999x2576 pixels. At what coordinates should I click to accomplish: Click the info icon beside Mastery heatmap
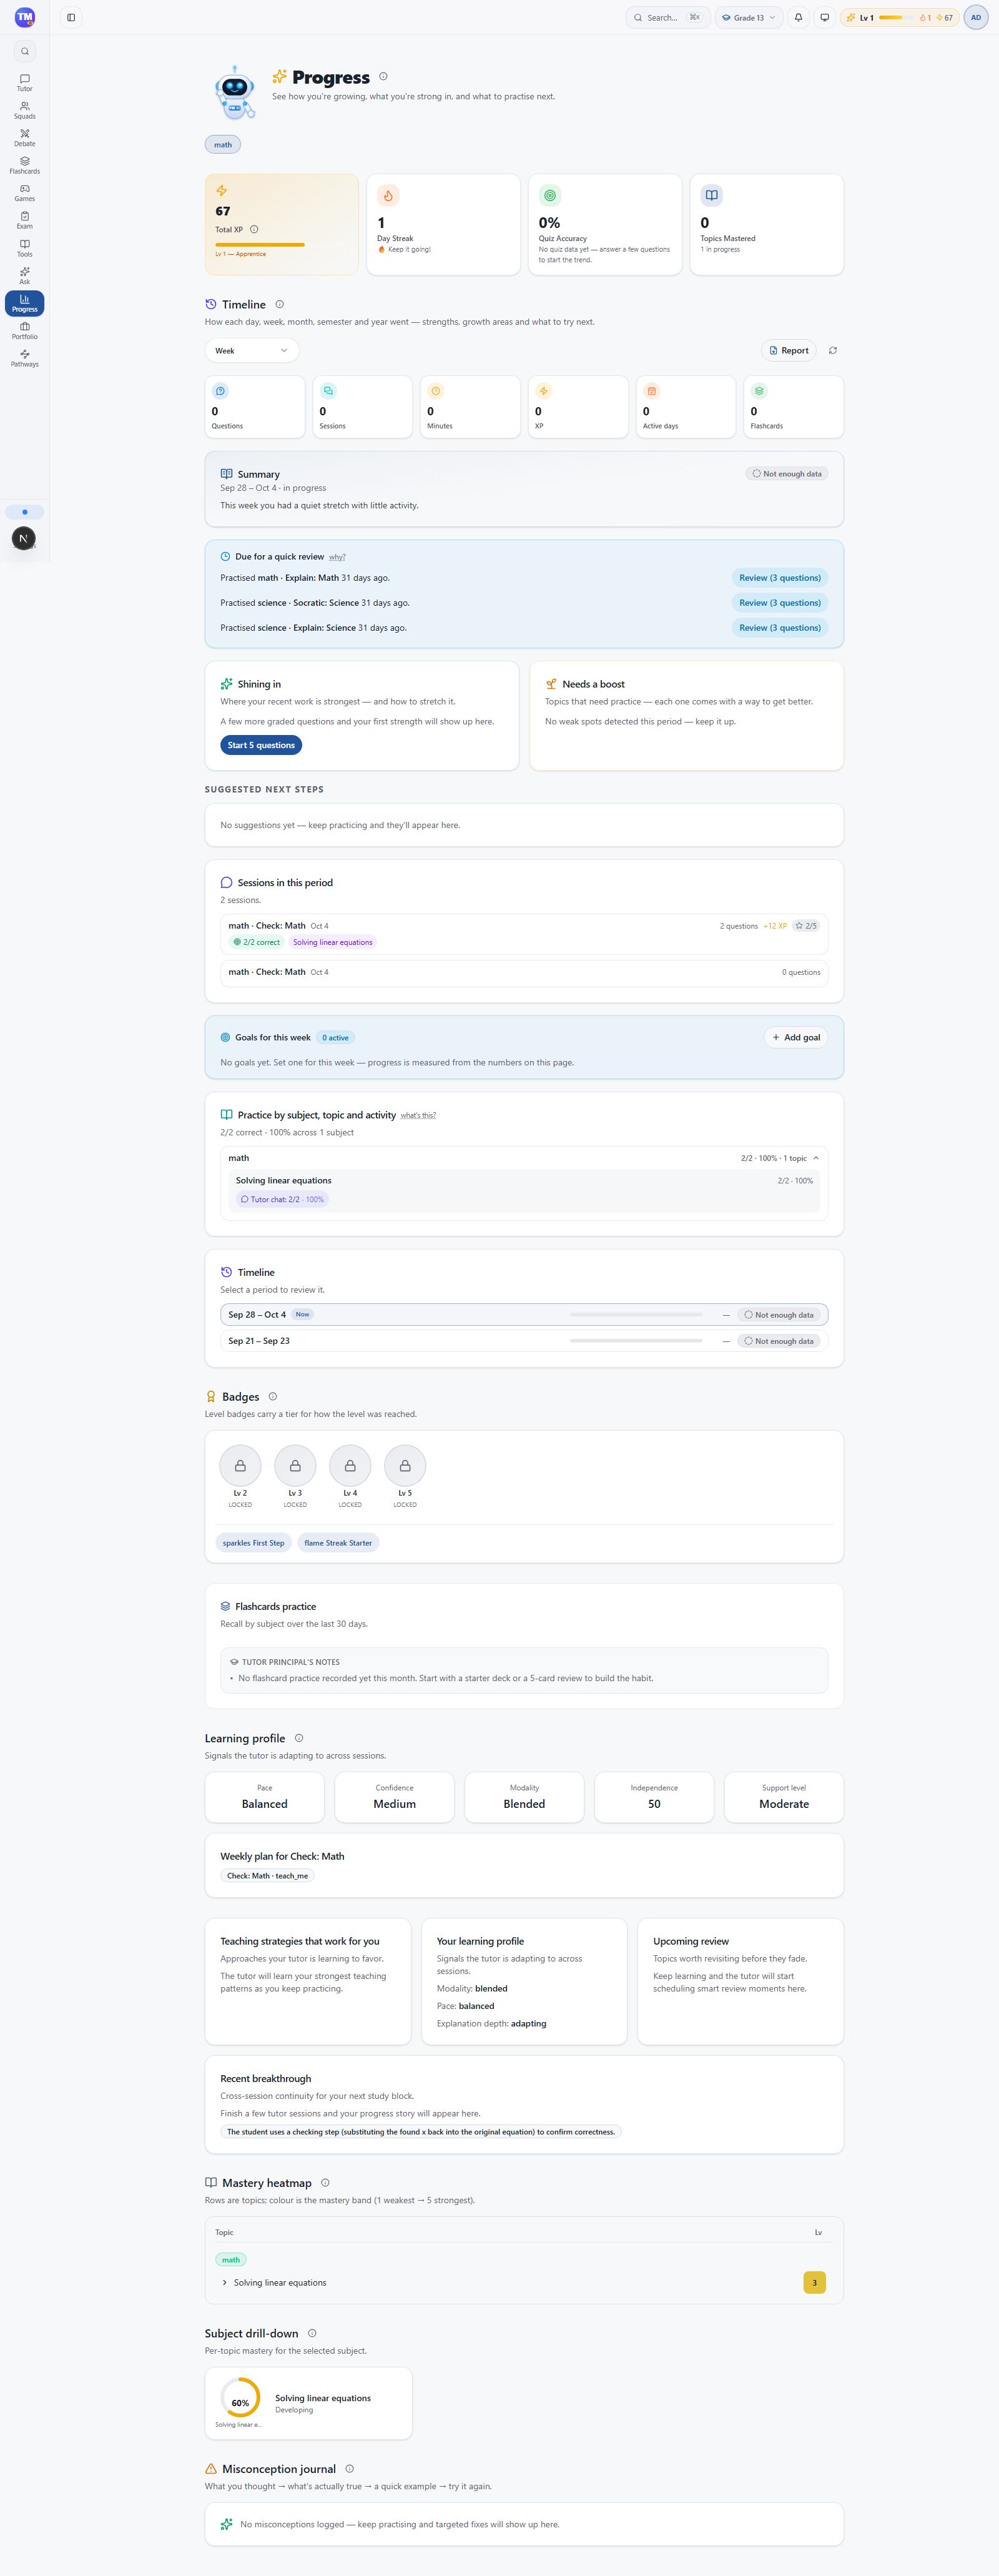coord(325,2183)
